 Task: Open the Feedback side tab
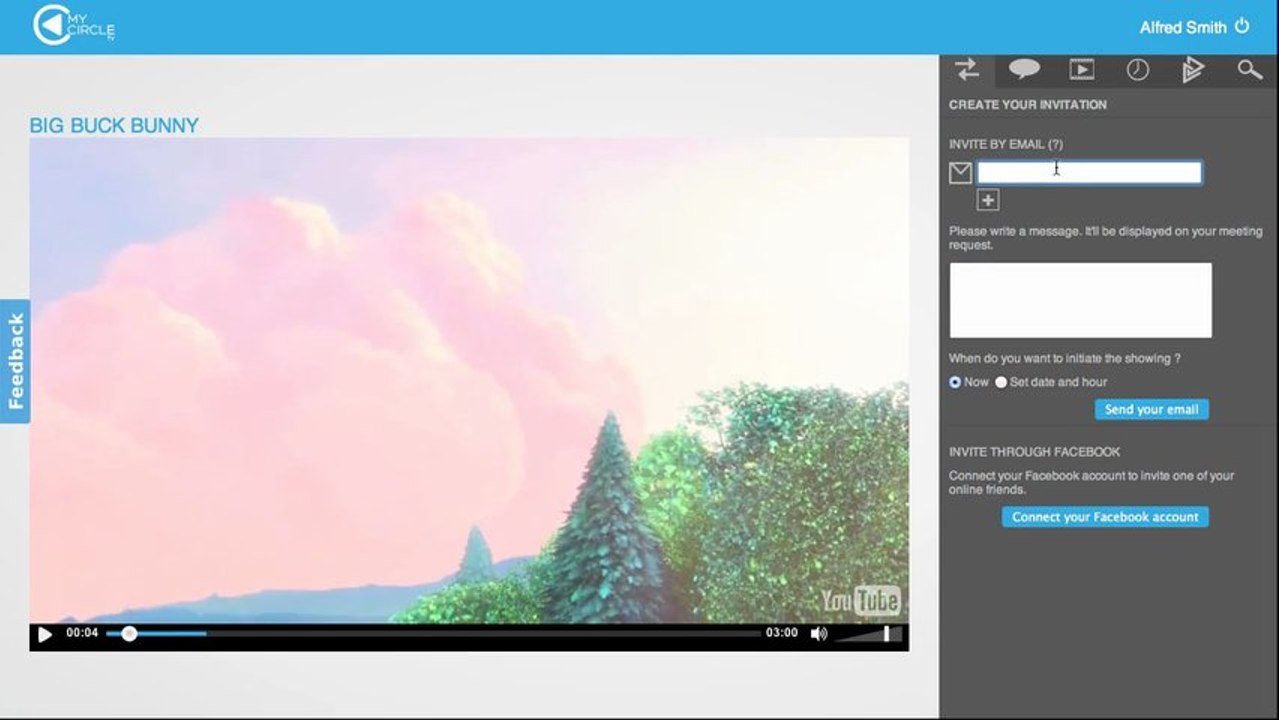[15, 361]
